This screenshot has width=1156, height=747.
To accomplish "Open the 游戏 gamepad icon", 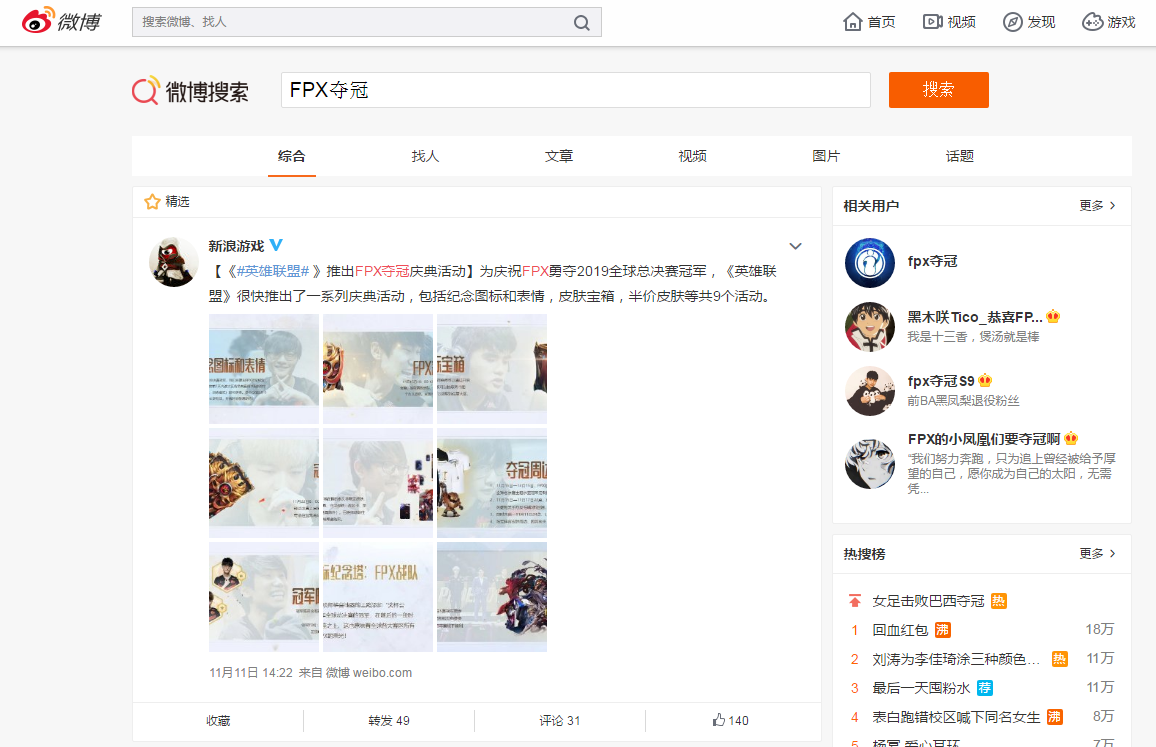I will point(1092,22).
